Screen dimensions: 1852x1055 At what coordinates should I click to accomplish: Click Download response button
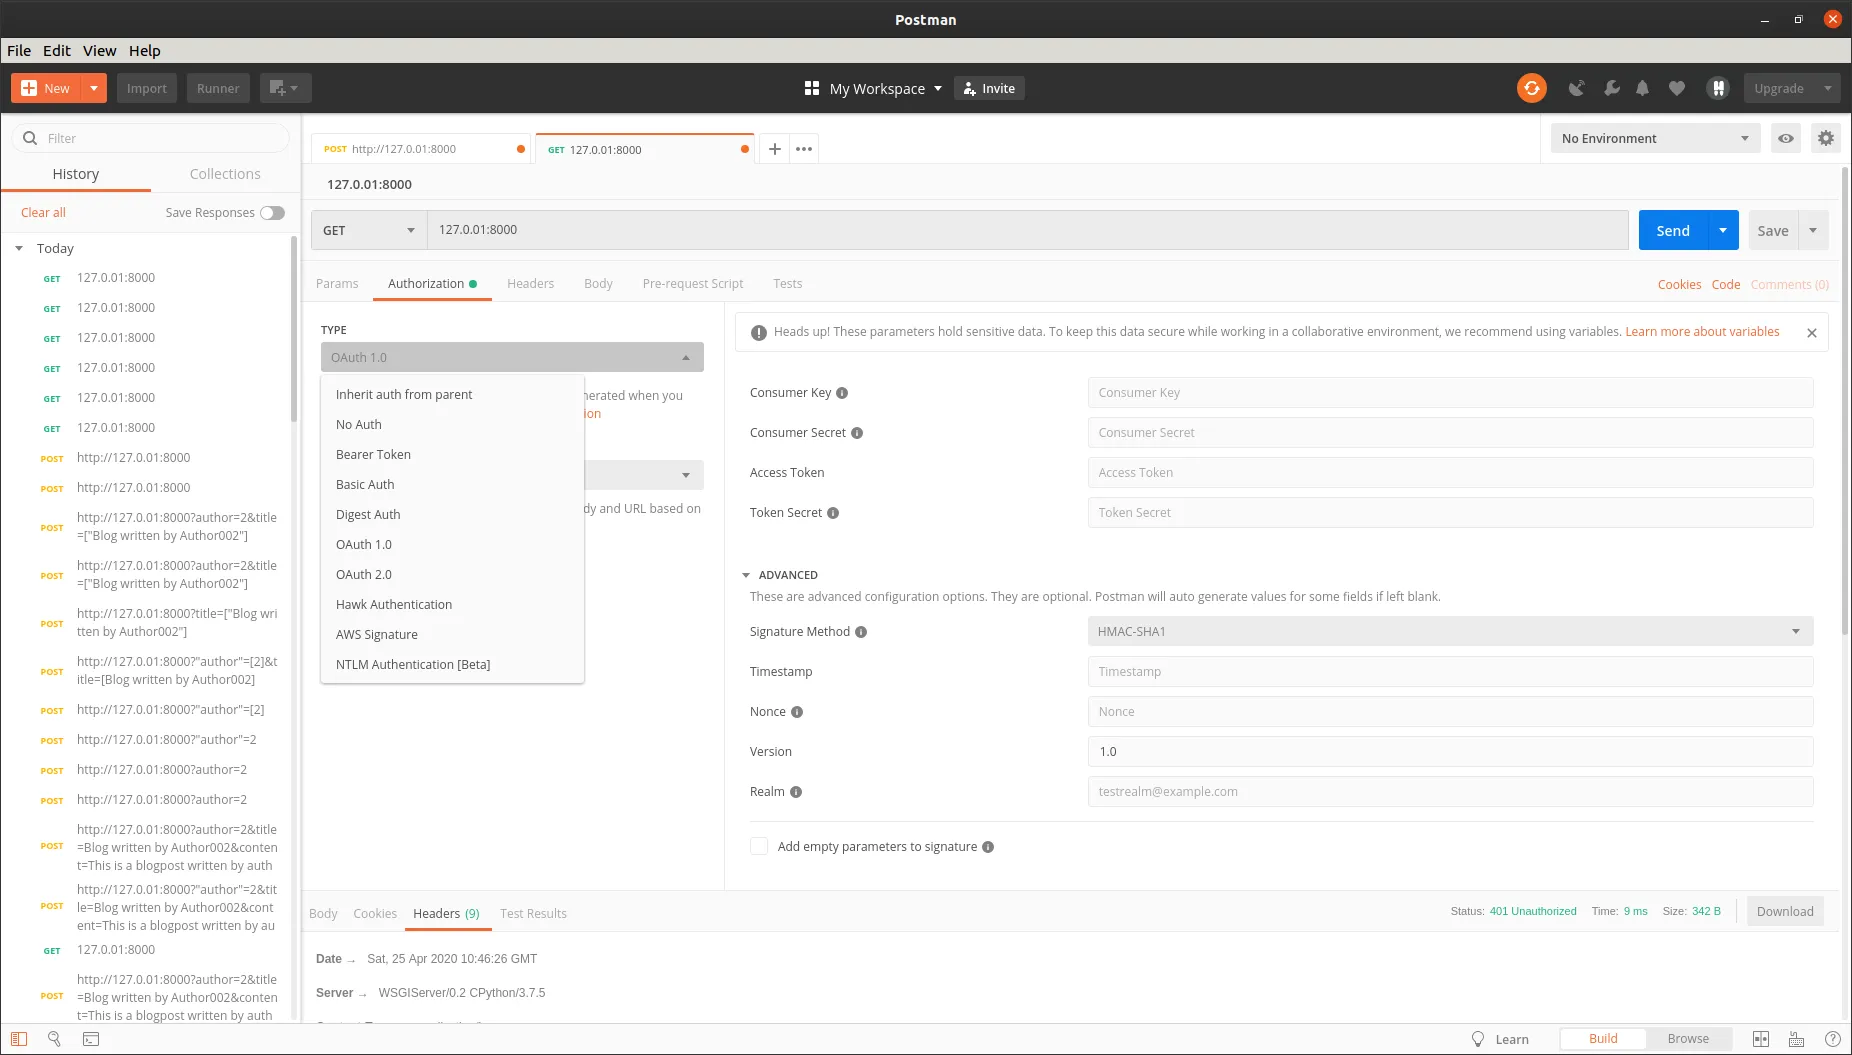(x=1785, y=911)
